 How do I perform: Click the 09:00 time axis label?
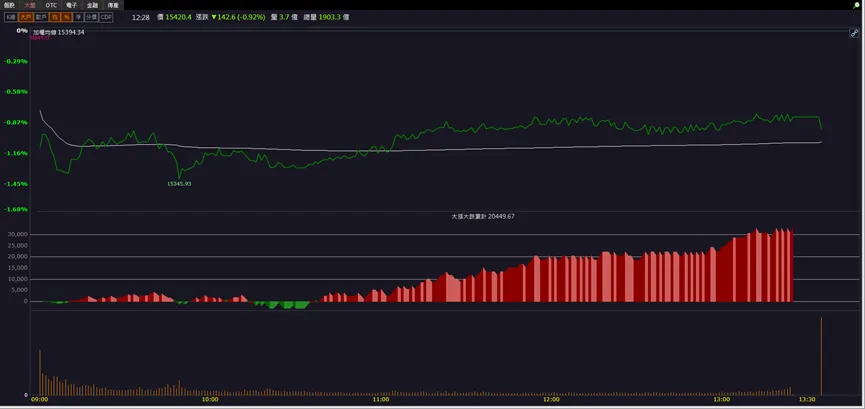pos(40,400)
